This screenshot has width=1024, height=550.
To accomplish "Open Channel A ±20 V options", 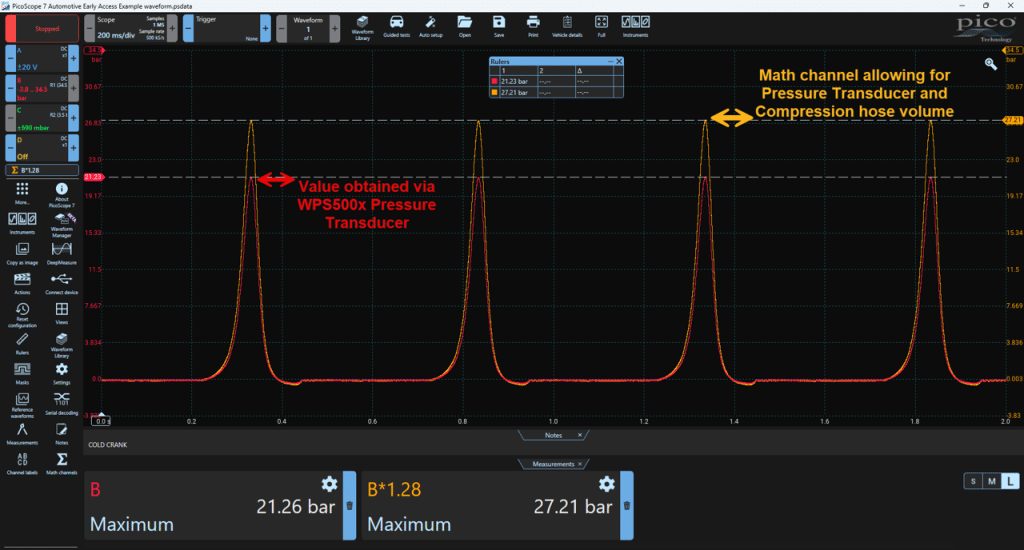I will point(42,59).
